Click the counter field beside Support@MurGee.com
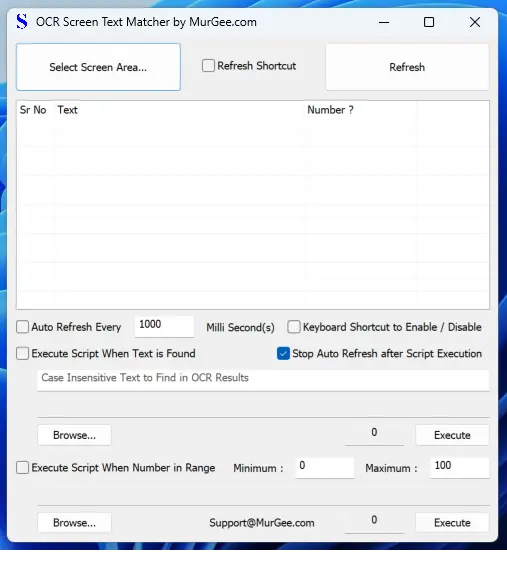 pyautogui.click(x=374, y=523)
